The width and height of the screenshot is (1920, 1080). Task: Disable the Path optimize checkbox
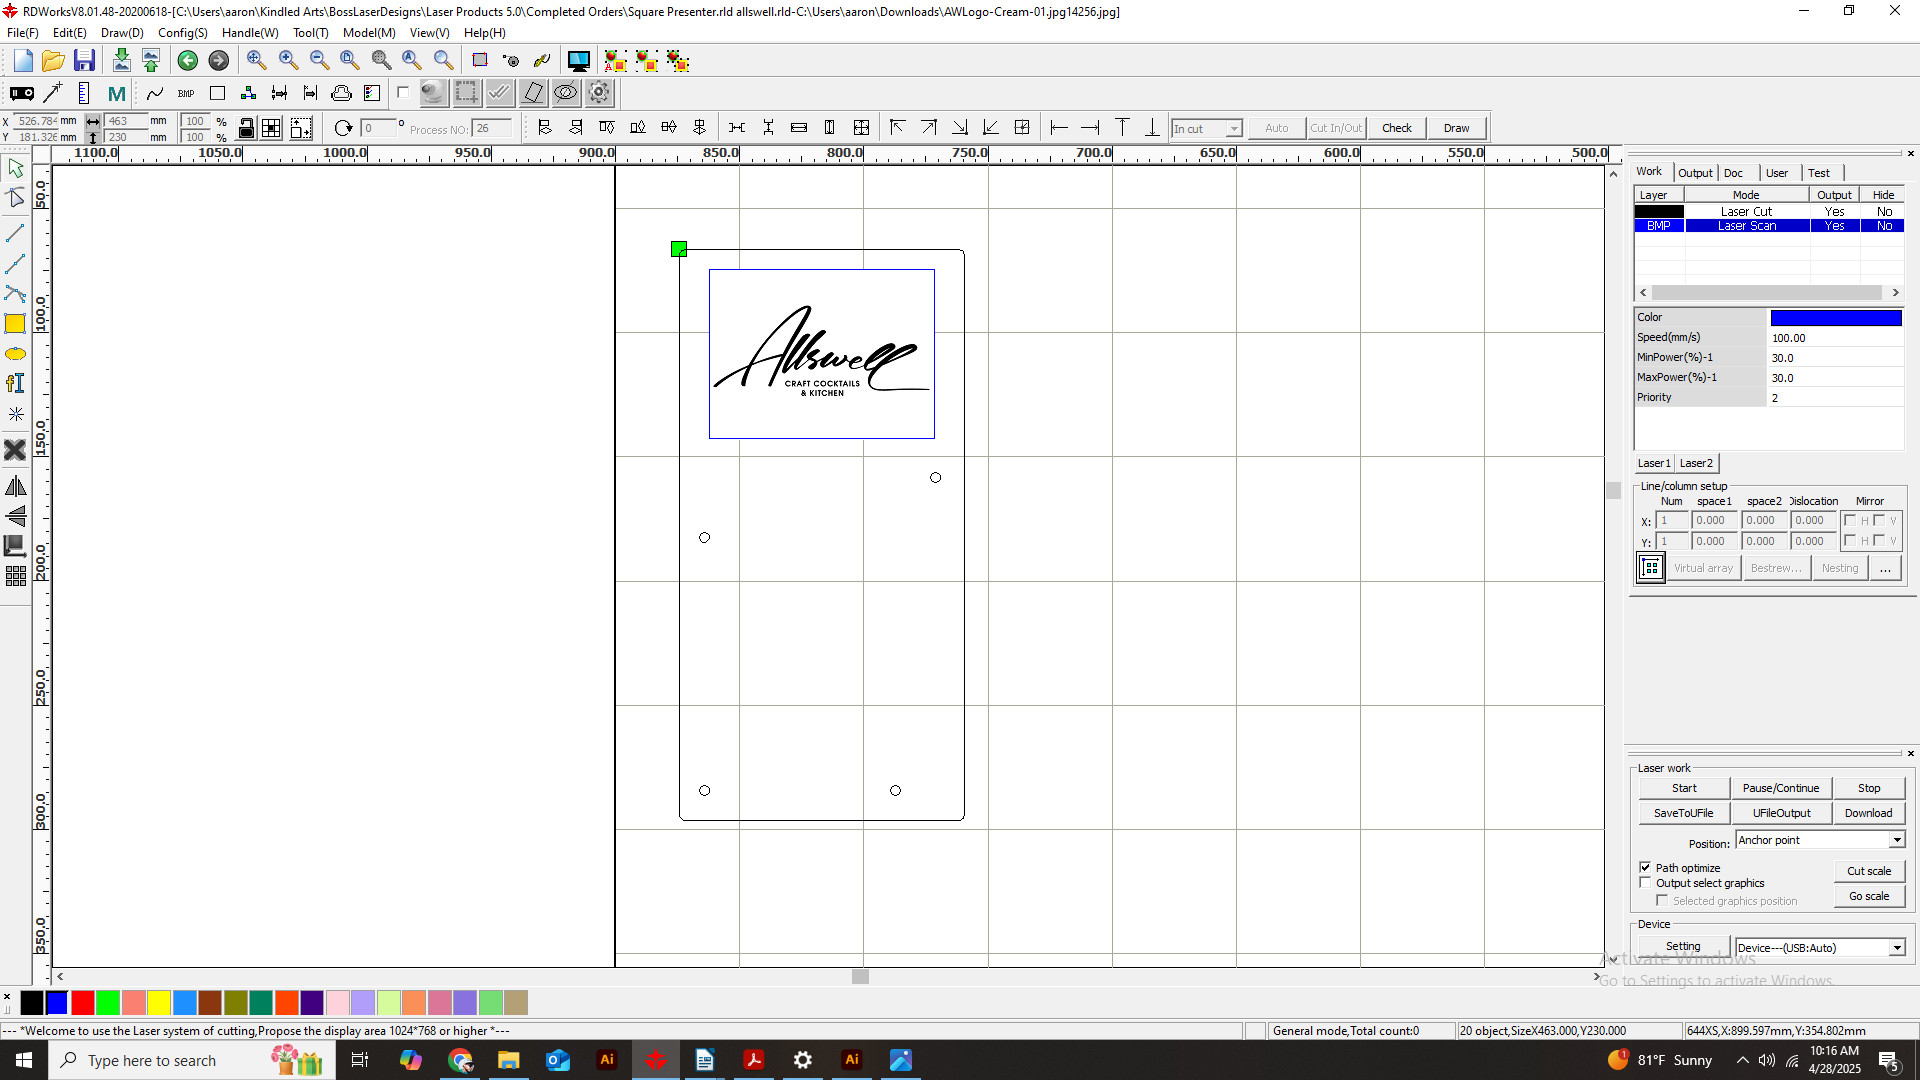(1645, 867)
